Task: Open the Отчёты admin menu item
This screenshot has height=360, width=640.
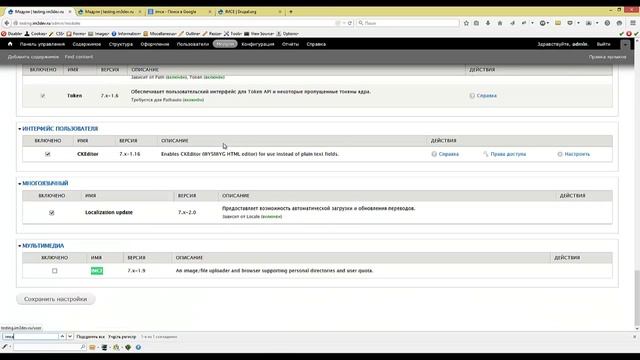Action: (x=290, y=44)
